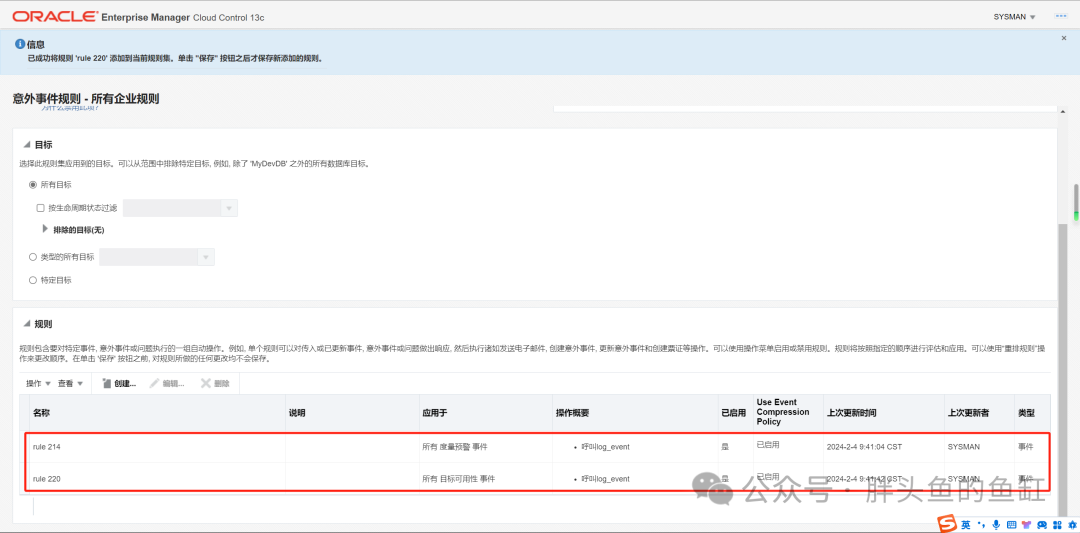Click the Oracle logo in header

(x=54, y=16)
